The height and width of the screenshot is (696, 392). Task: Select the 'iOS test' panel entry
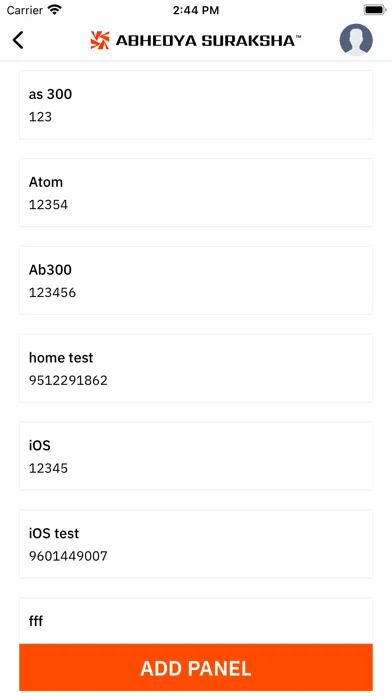point(196,544)
